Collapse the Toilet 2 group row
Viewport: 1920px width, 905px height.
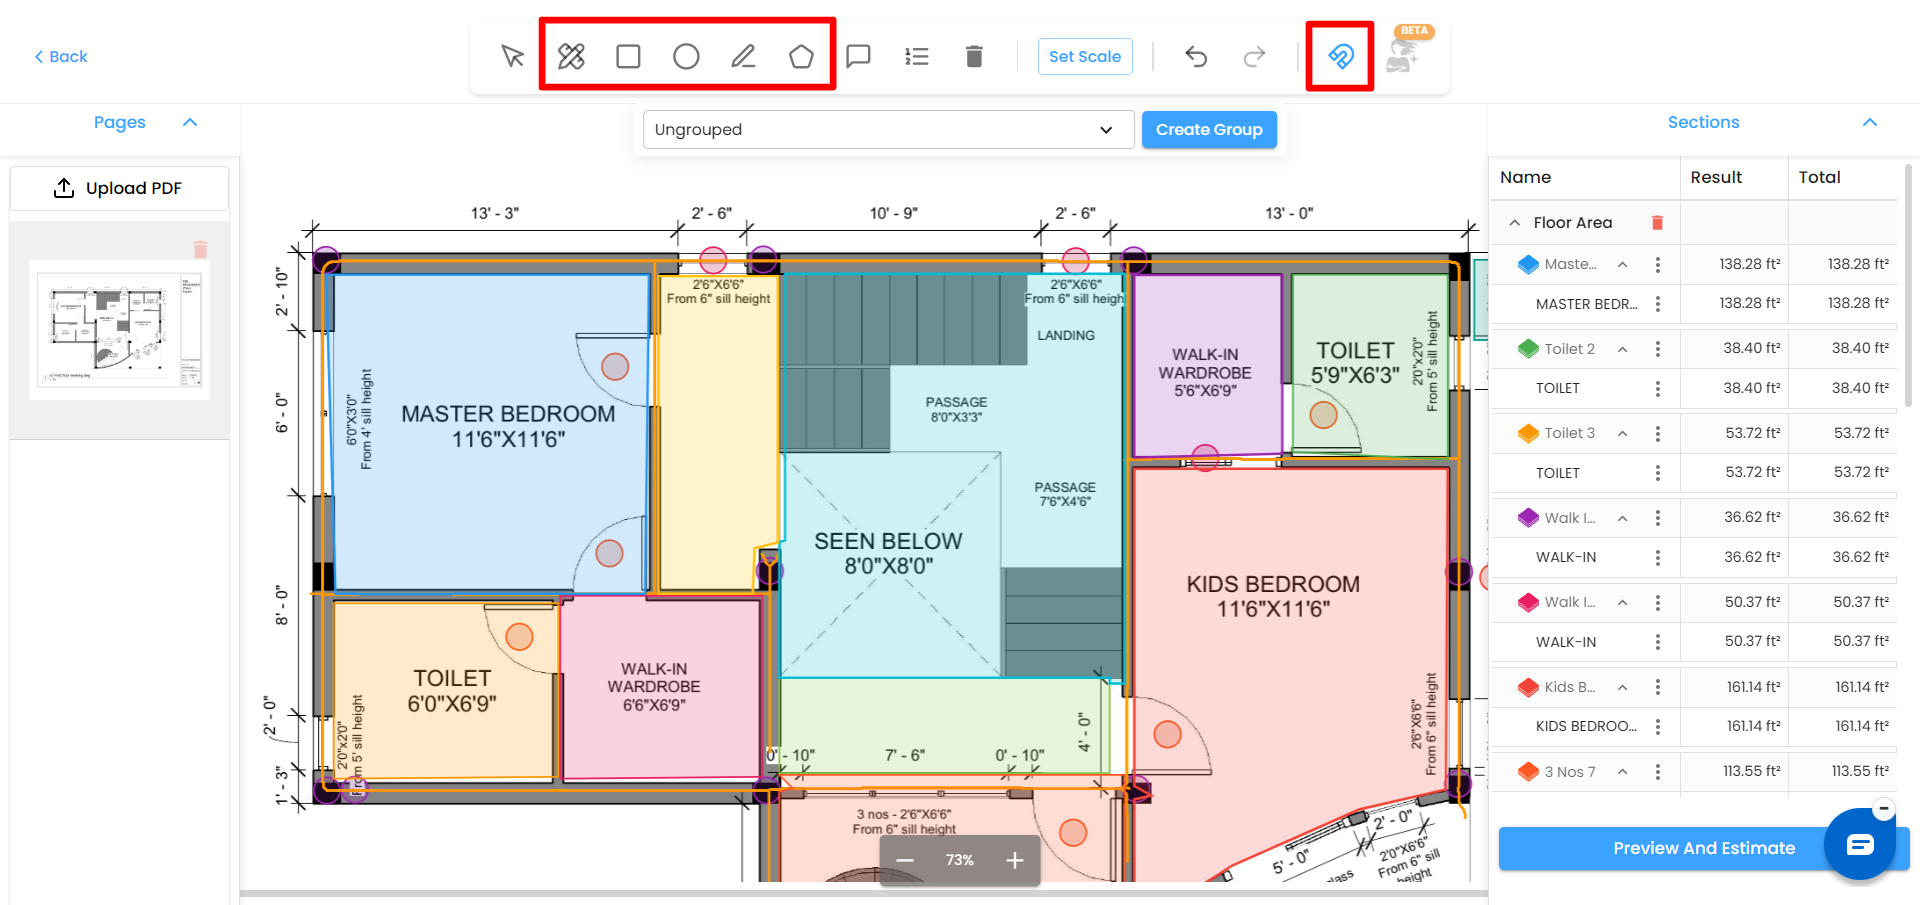(x=1622, y=349)
